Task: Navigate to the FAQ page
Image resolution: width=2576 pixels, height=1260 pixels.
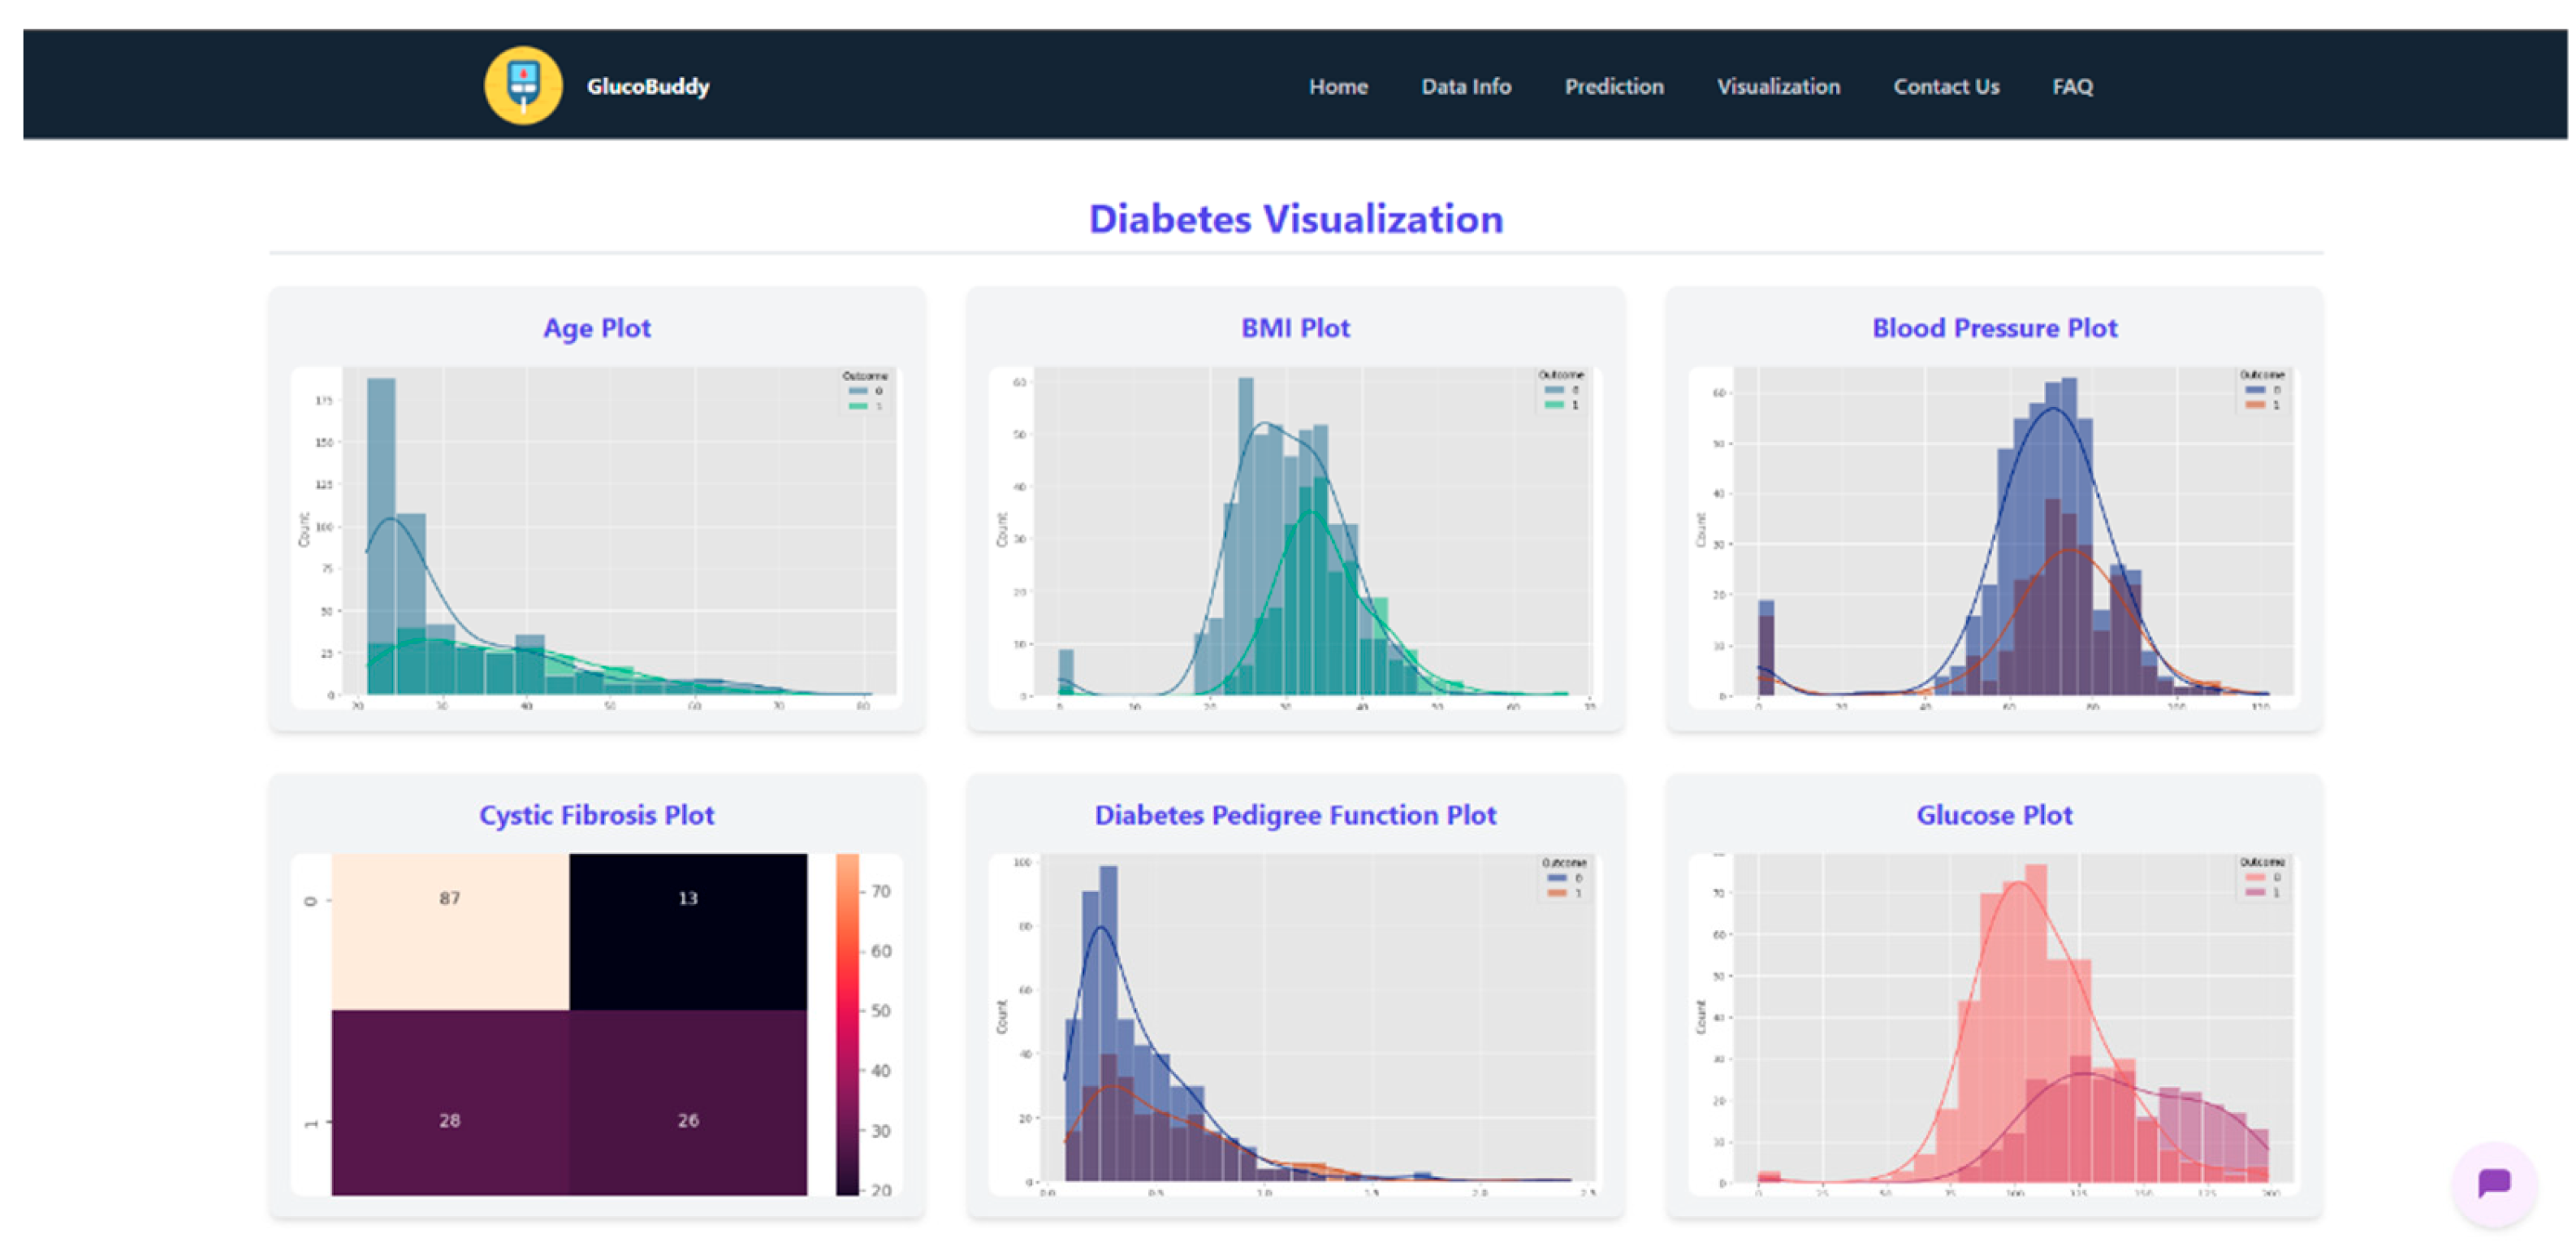Action: pyautogui.click(x=2071, y=86)
